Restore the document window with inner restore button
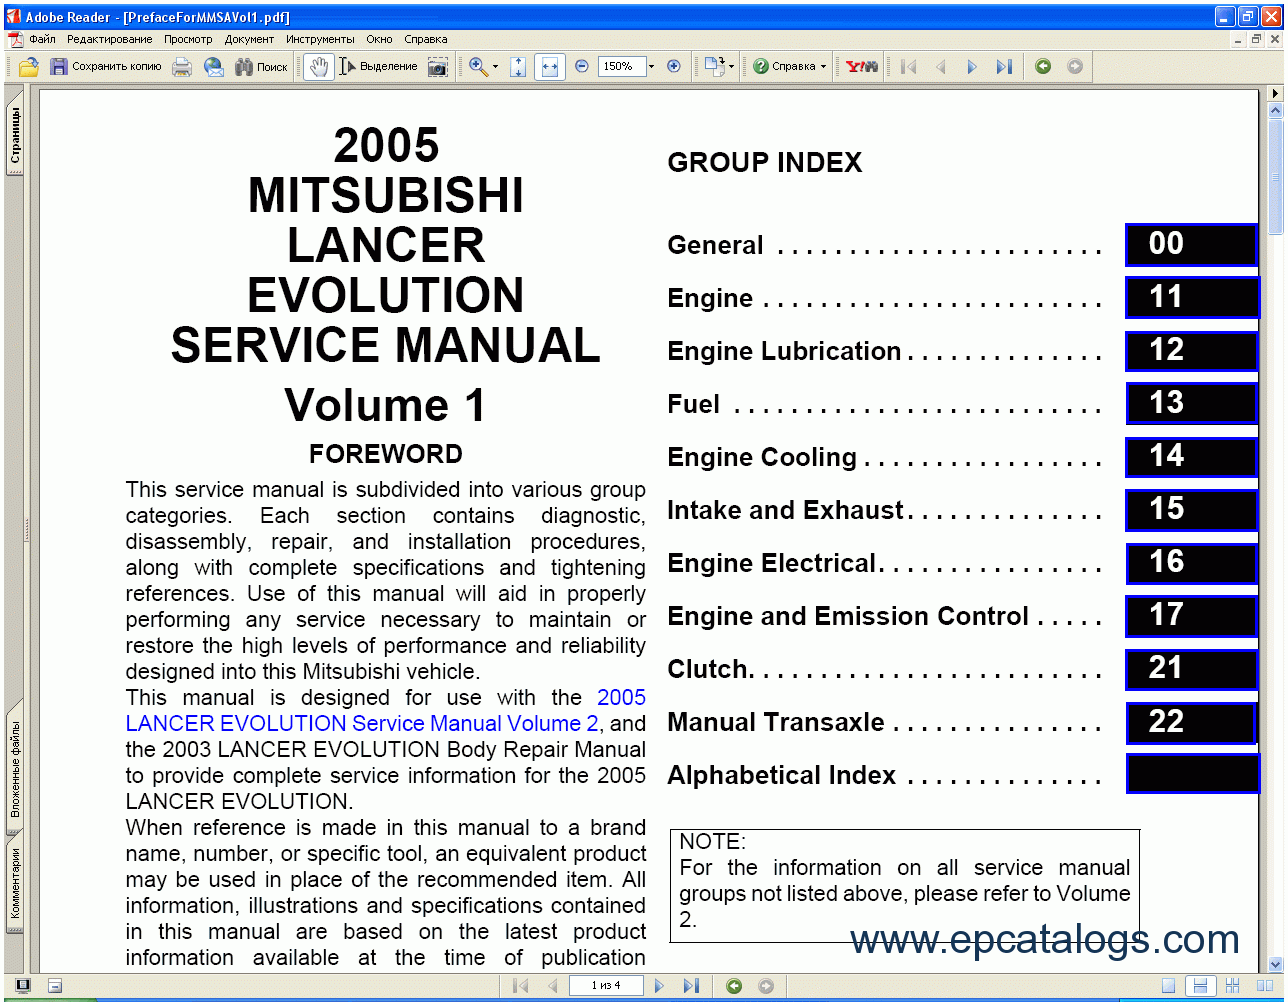 pos(1256,39)
